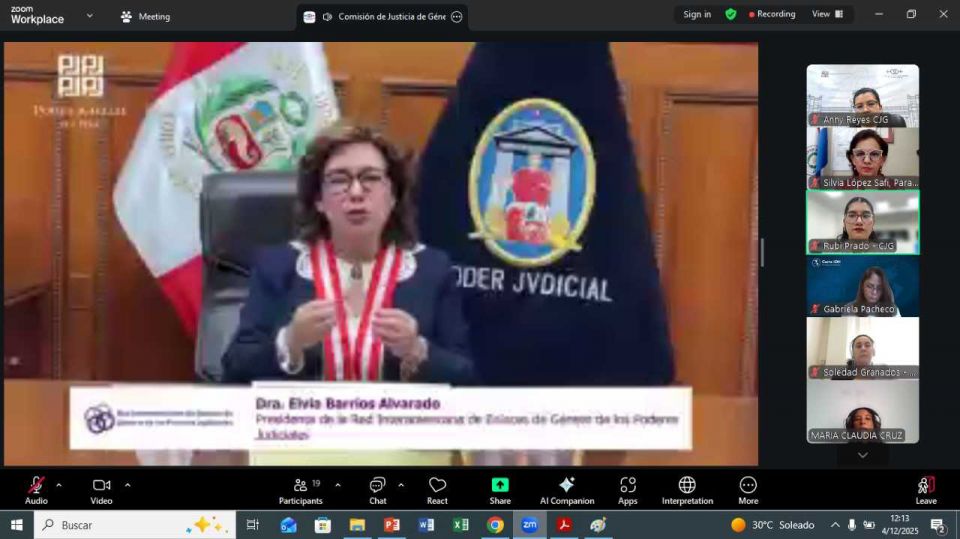This screenshot has height=539, width=960.
Task: Expand the audio settings arrow
Action: [x=59, y=485]
